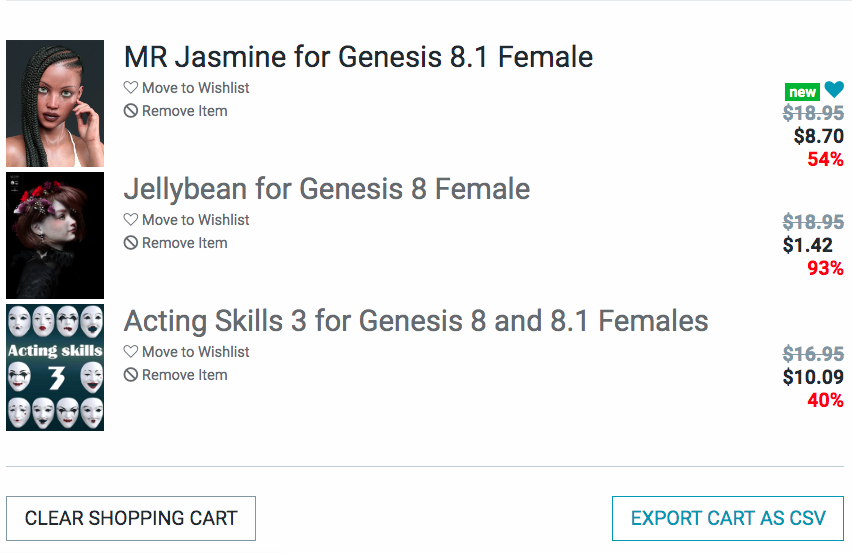The height and width of the screenshot is (553, 852).
Task: Click Acting Skills masks thumbnail
Action: tap(55, 367)
